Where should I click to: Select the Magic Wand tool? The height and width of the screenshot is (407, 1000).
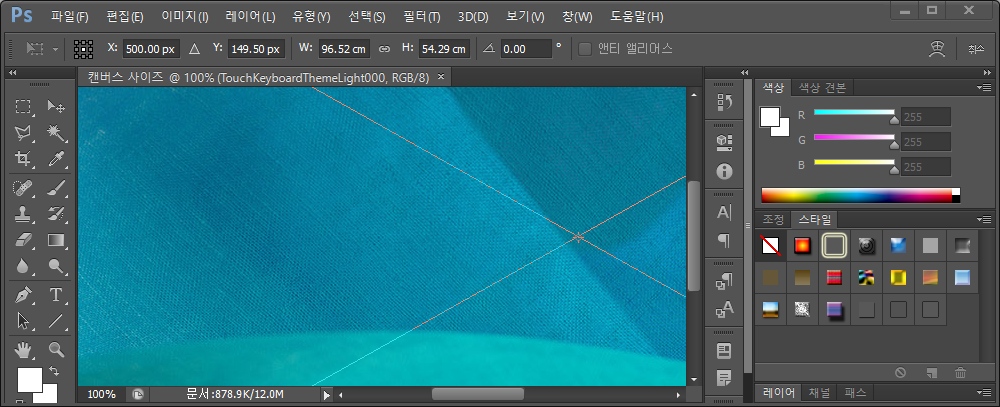[x=56, y=133]
